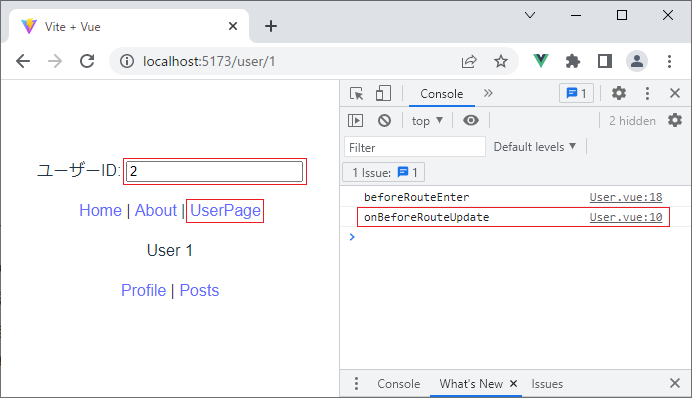Select the Console tab at top
The height and width of the screenshot is (398, 692).
coord(441,94)
